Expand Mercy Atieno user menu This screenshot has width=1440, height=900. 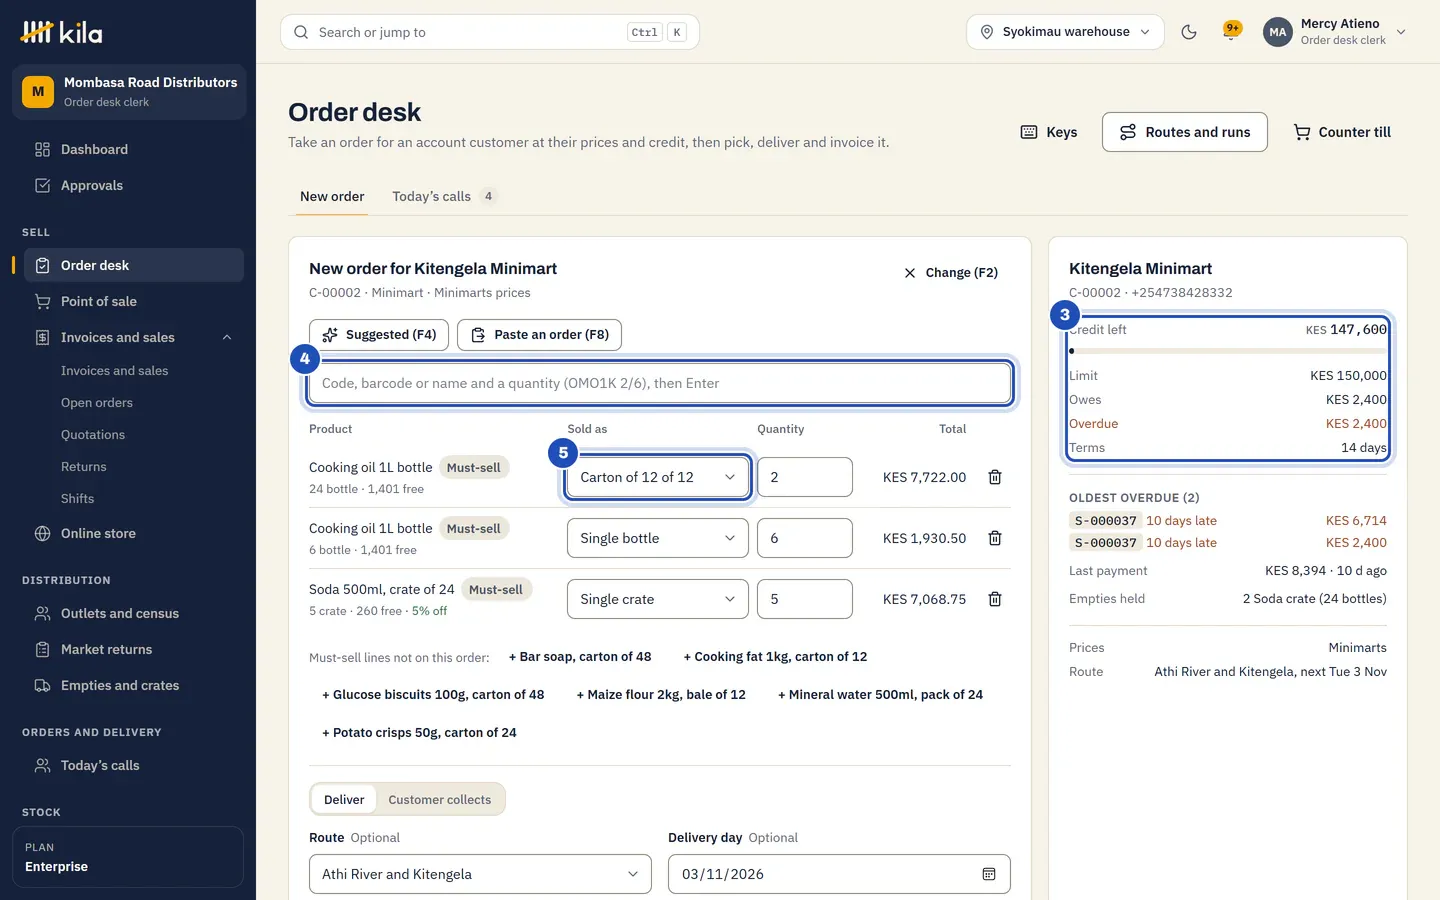coord(1335,32)
